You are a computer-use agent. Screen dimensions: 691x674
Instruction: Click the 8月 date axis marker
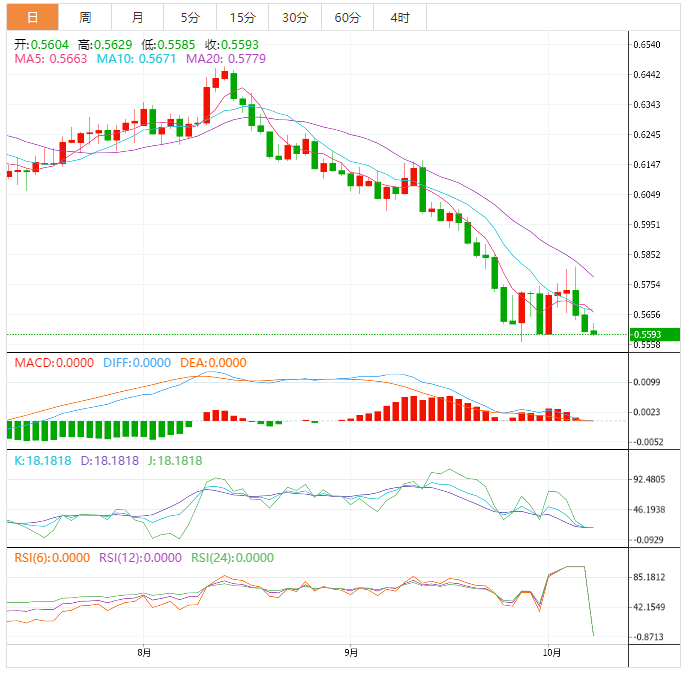point(144,652)
